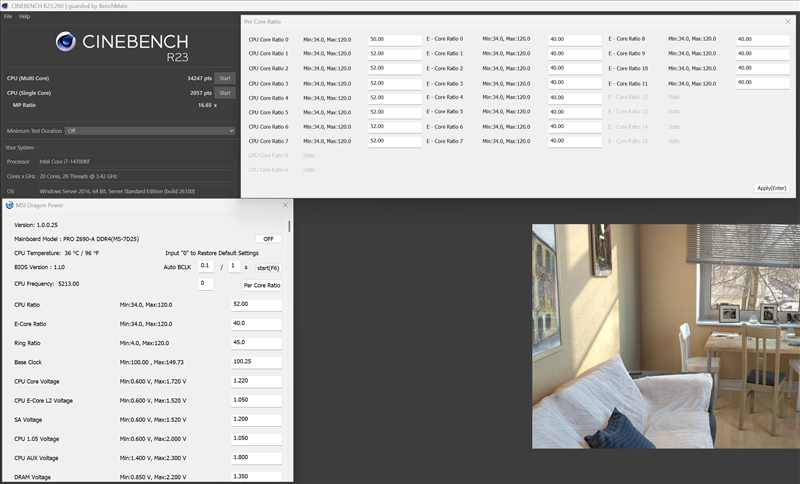Viewport: 800px width, 484px height.
Task: Click the MSI Dragon Power title icon
Action: pos(9,205)
